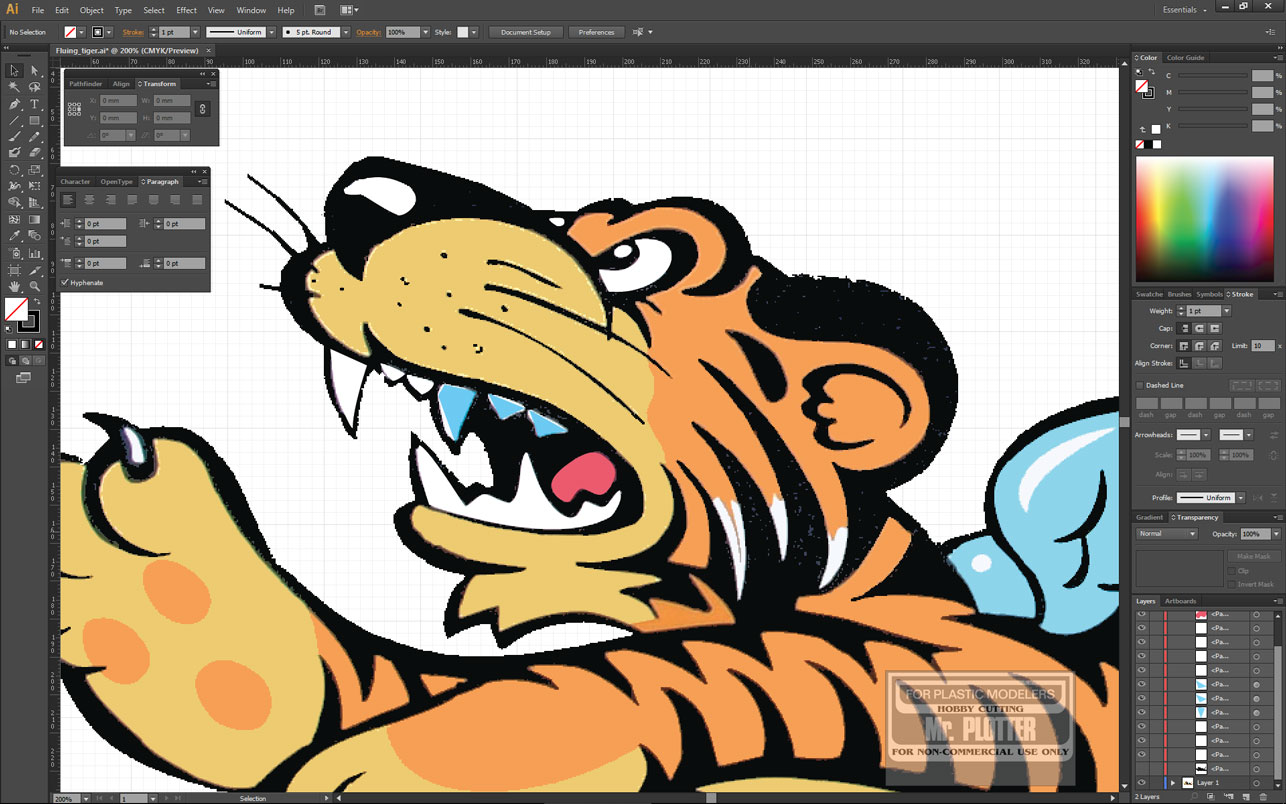This screenshot has height=804, width=1286.
Task: Open stroke weight dropdown in control bar
Action: tap(194, 32)
